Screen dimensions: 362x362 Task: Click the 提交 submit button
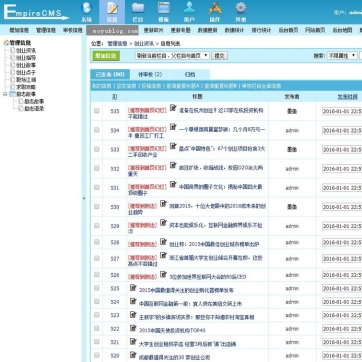click(x=220, y=56)
